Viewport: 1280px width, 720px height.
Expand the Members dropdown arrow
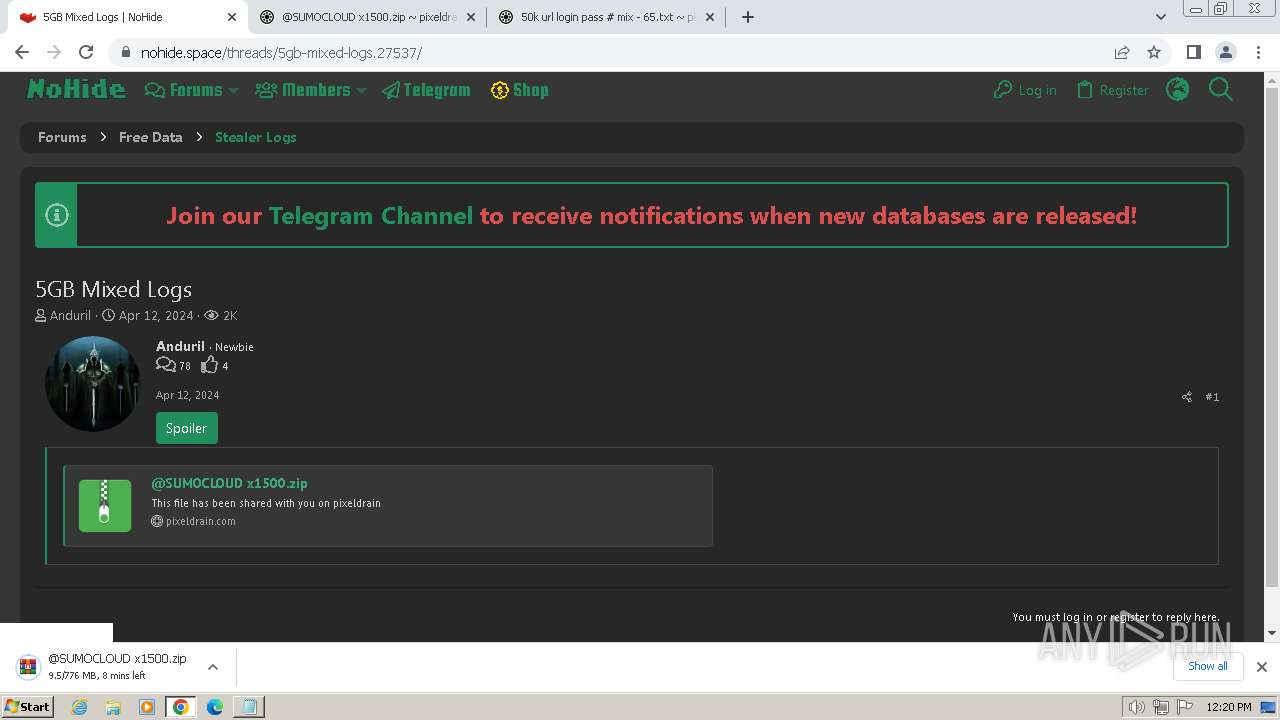click(x=361, y=90)
